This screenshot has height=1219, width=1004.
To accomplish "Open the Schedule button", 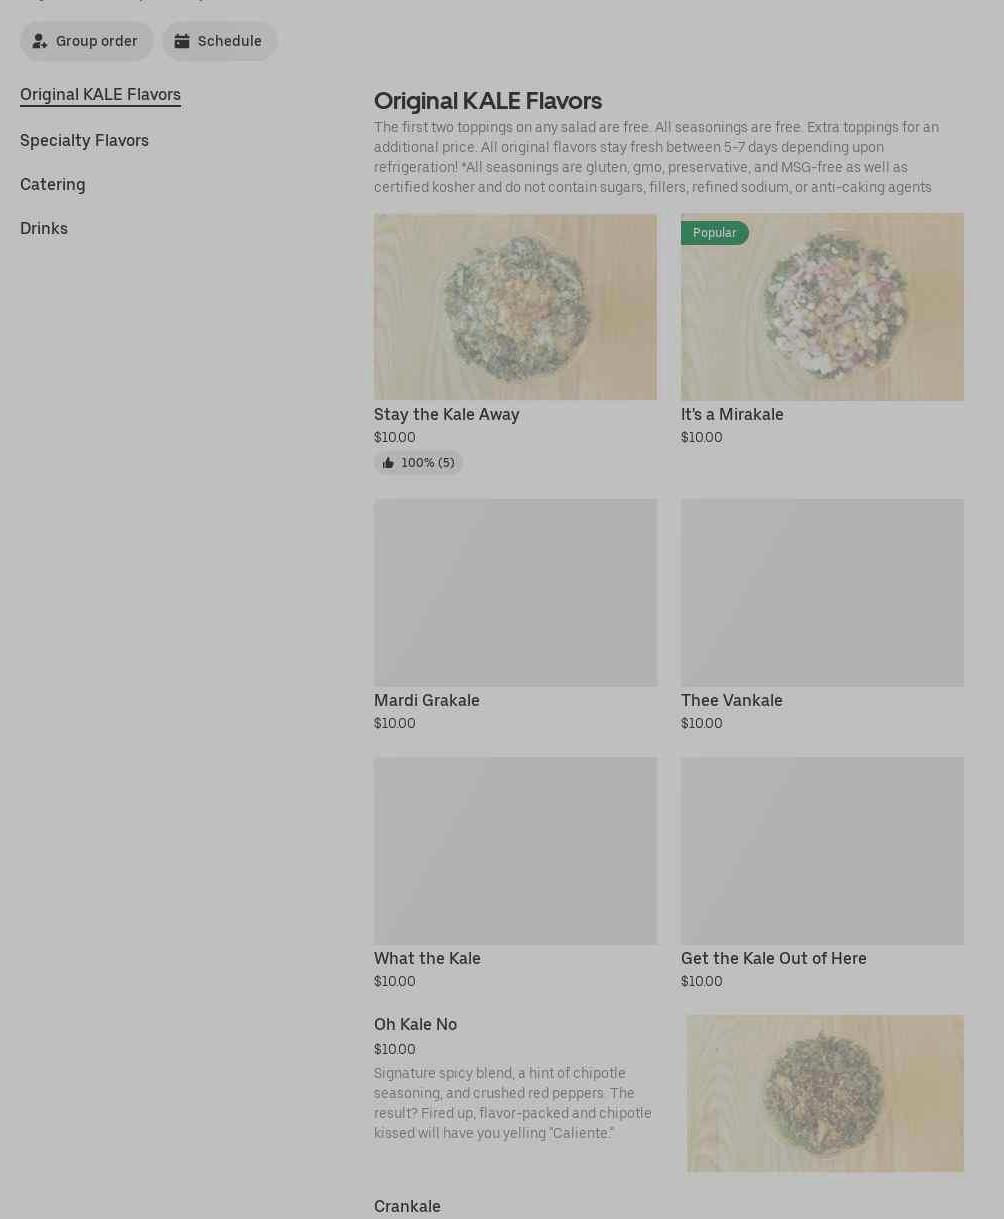I will [x=220, y=41].
